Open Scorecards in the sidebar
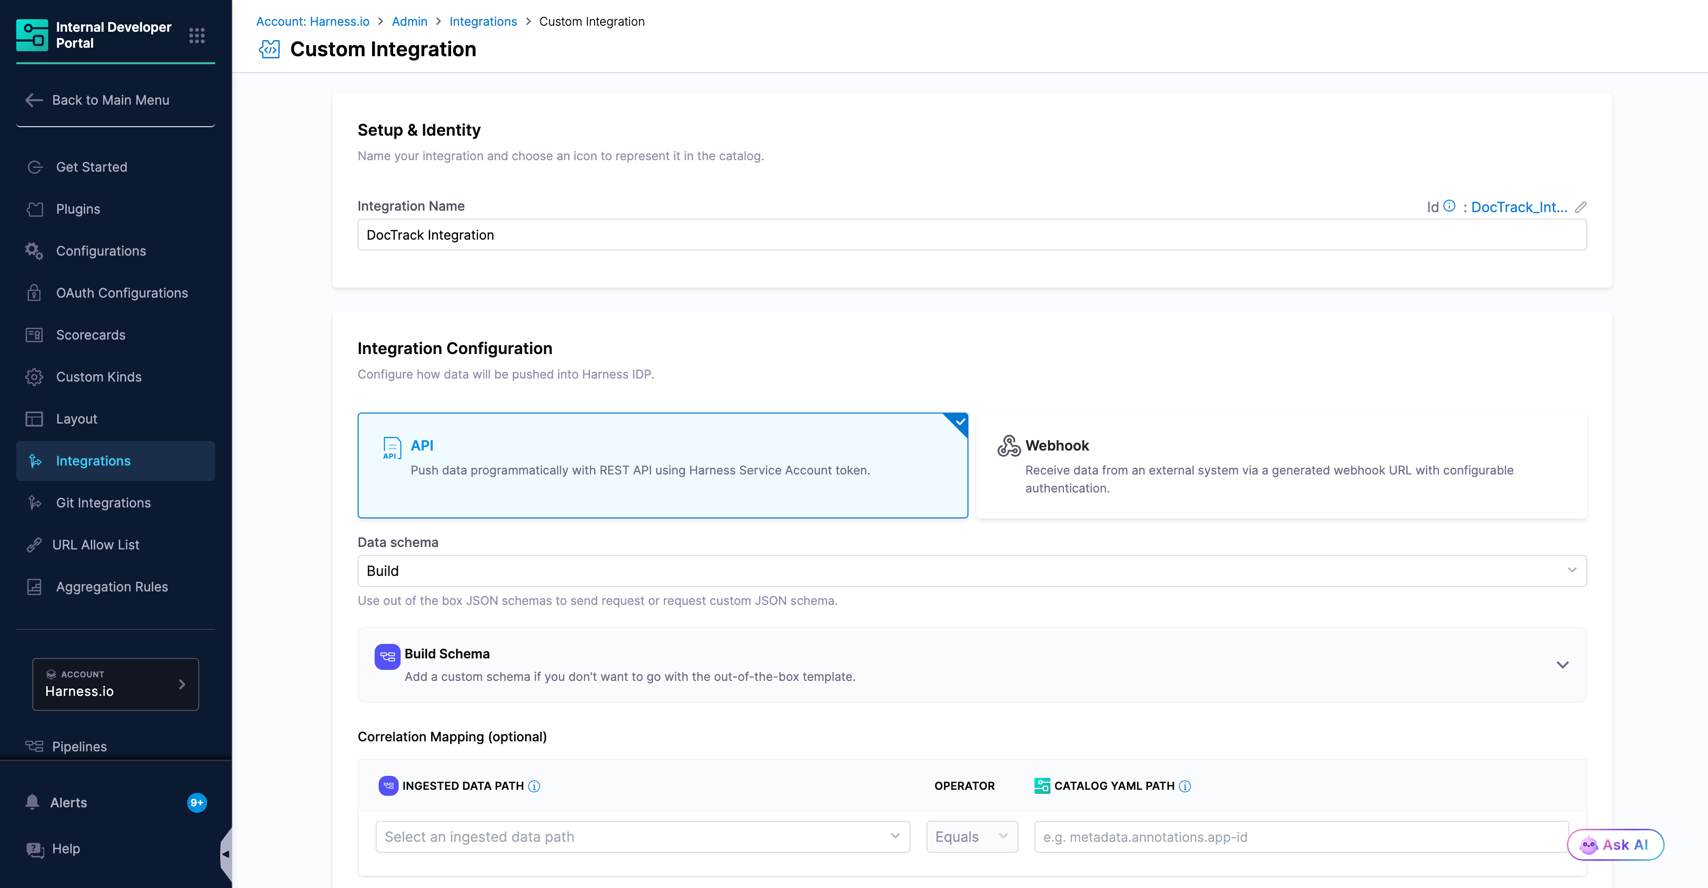 [116, 335]
